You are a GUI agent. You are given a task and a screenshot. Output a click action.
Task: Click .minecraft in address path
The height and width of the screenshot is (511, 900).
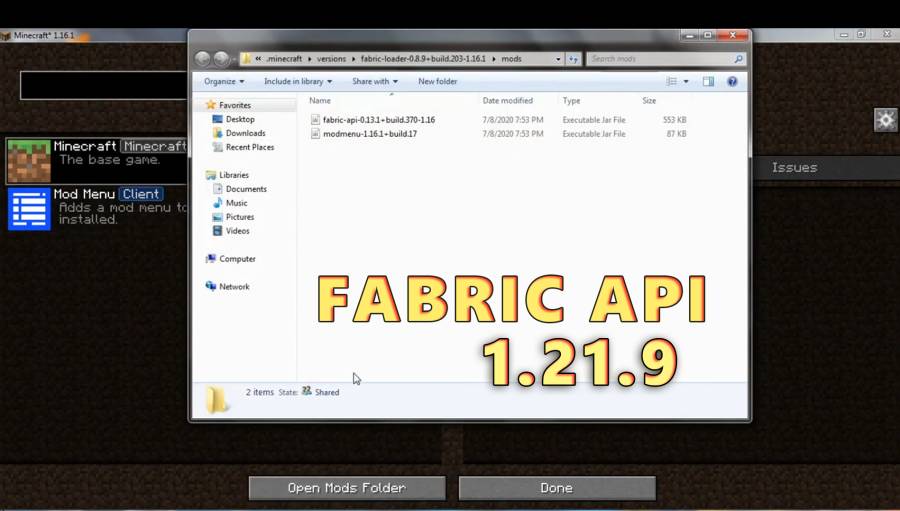284,59
